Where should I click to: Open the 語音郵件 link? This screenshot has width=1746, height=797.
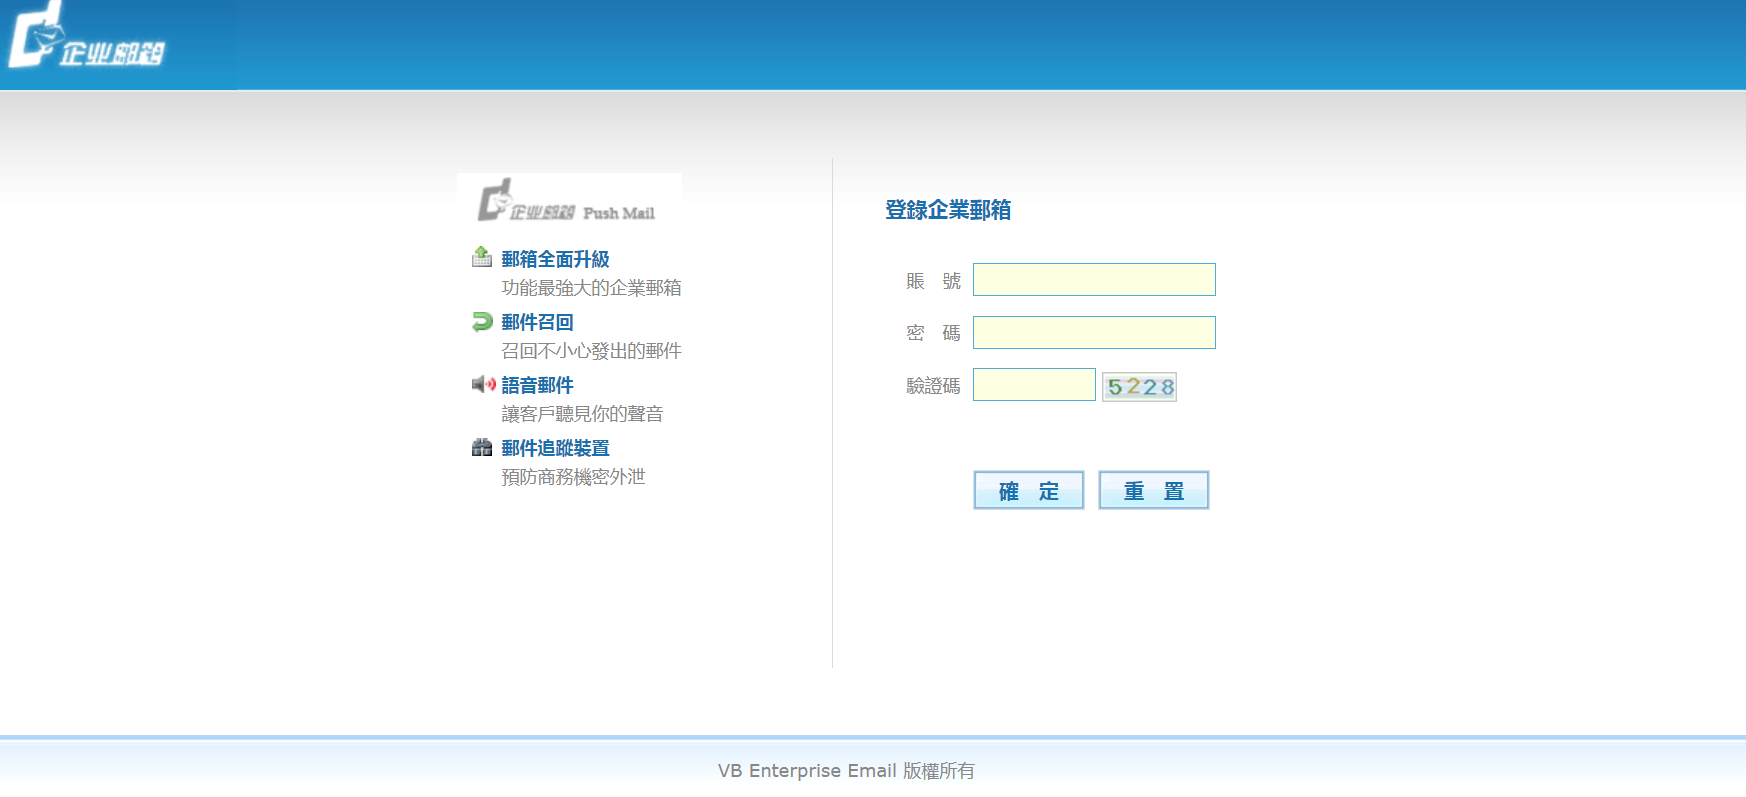[537, 385]
